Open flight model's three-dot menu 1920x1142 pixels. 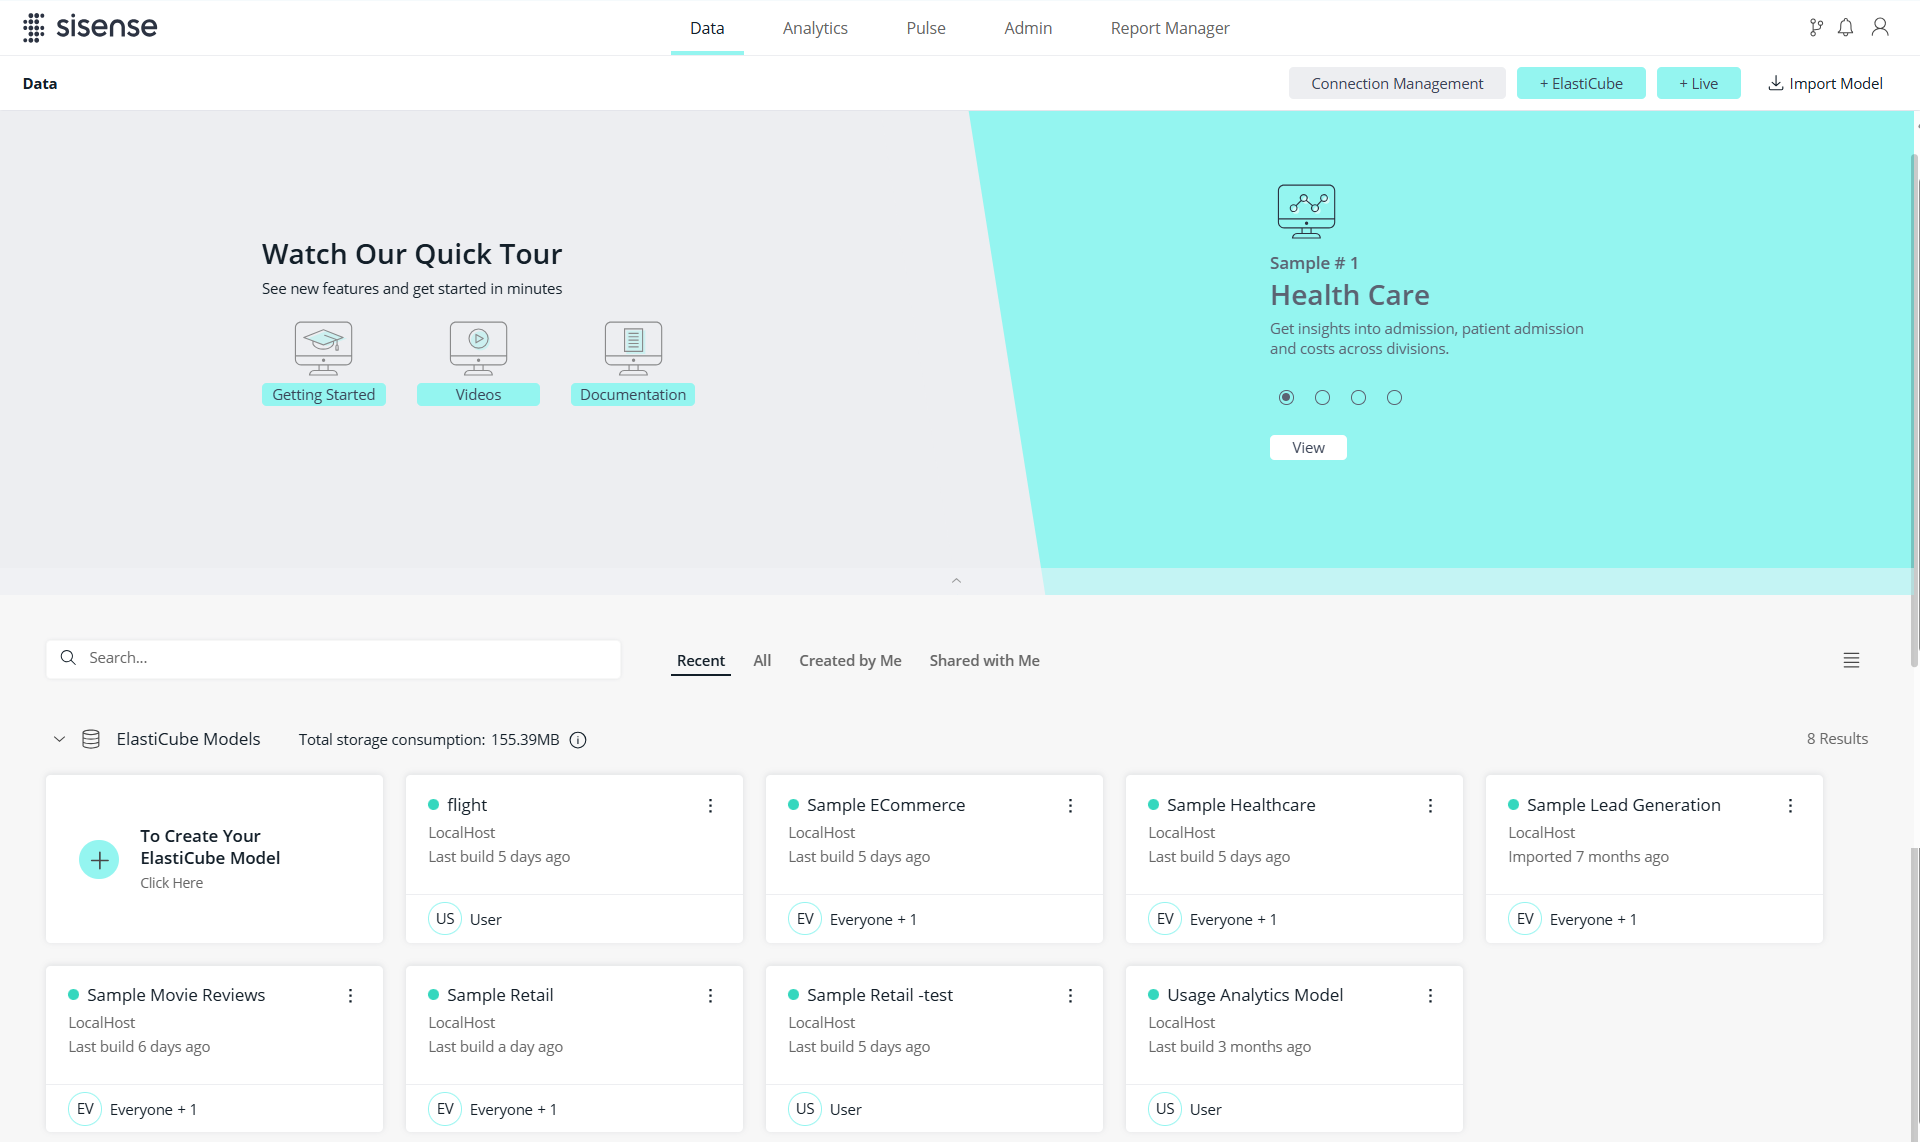tap(710, 806)
